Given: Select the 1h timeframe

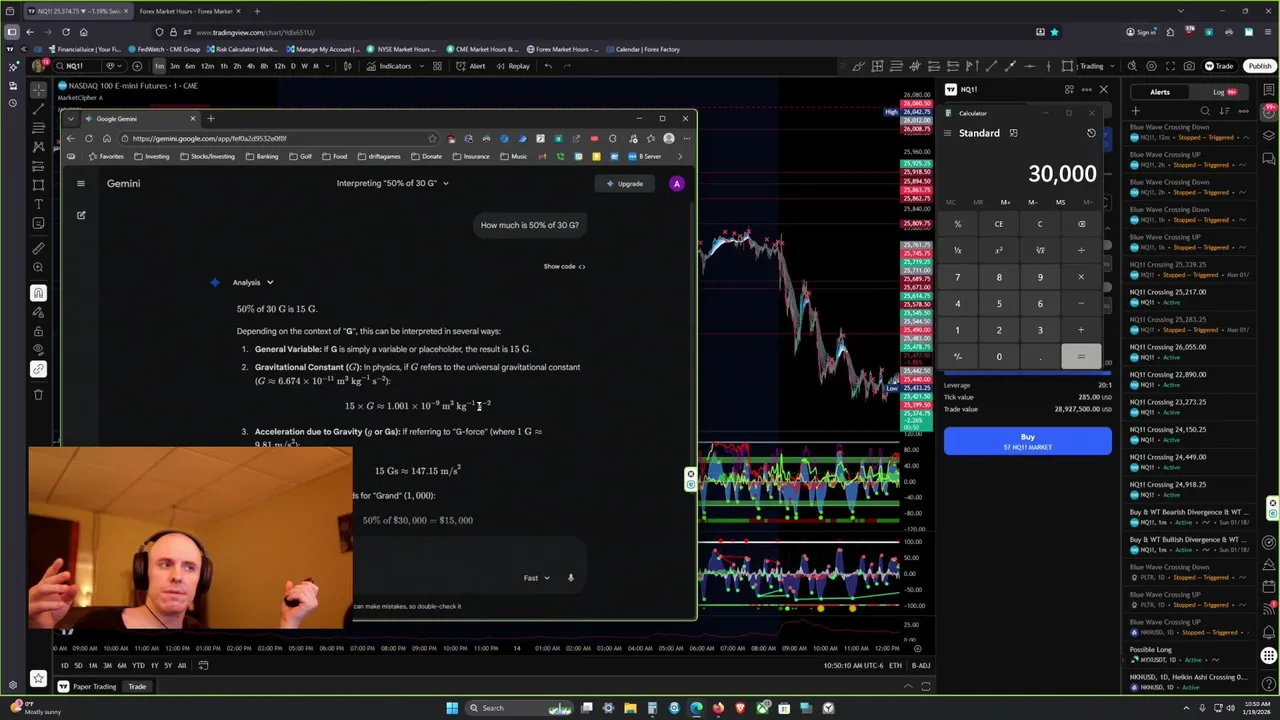Looking at the screenshot, I should tap(224, 66).
